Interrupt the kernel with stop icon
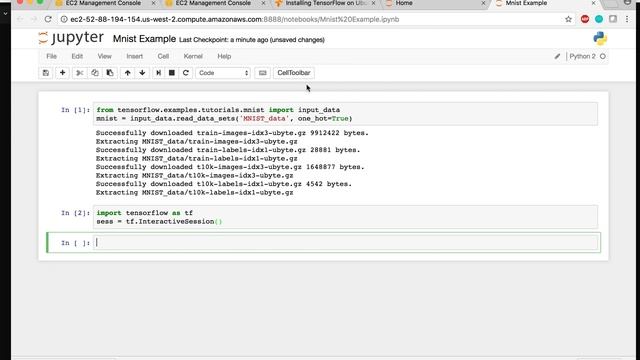Viewport: 640px width, 360px height. tap(172, 73)
